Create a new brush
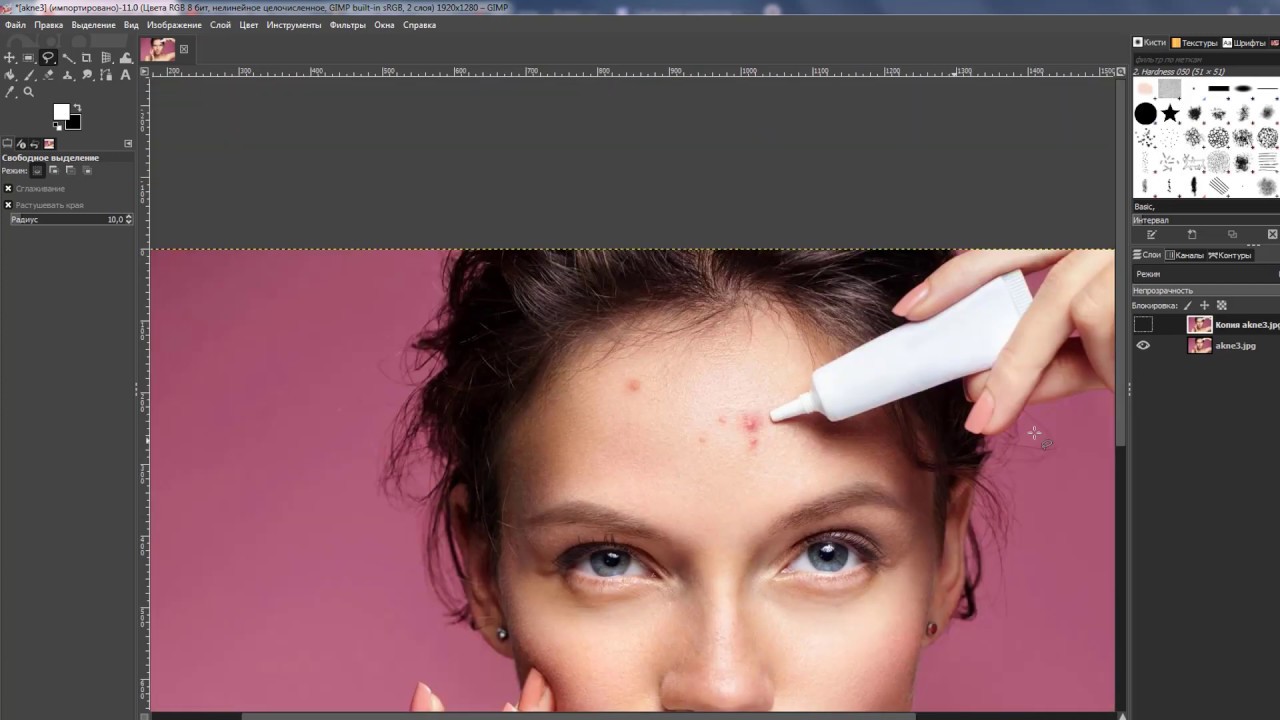 click(x=1192, y=234)
